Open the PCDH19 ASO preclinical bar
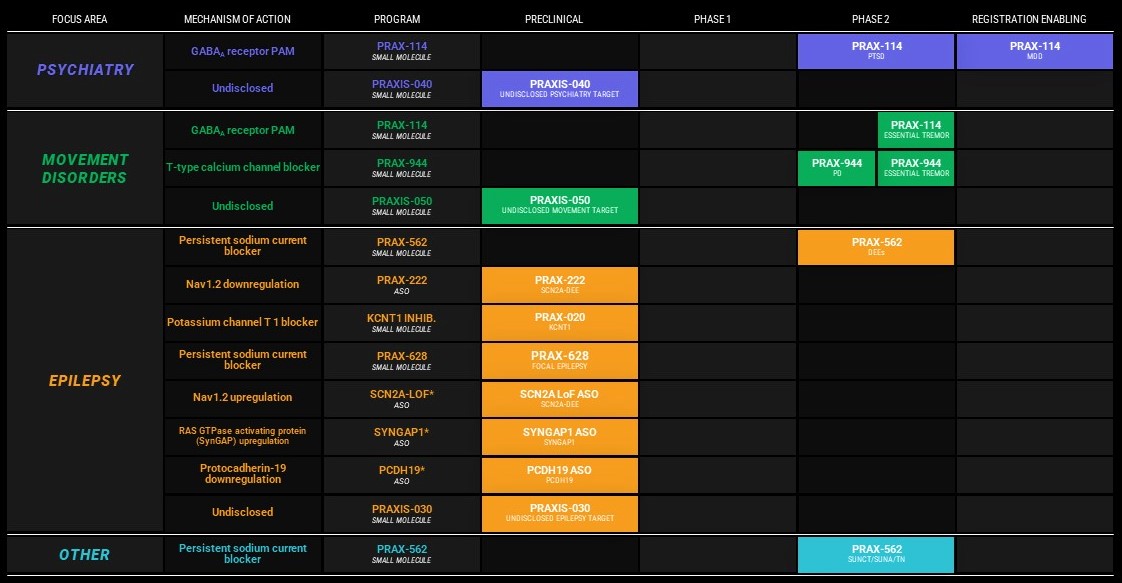The image size is (1122, 583). [559, 474]
